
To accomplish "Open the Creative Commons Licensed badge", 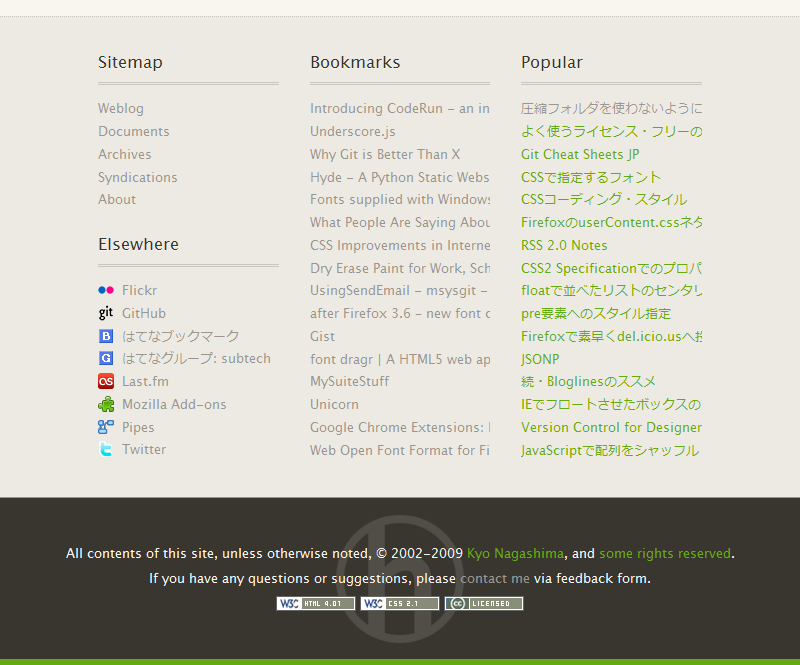I will click(x=484, y=603).
